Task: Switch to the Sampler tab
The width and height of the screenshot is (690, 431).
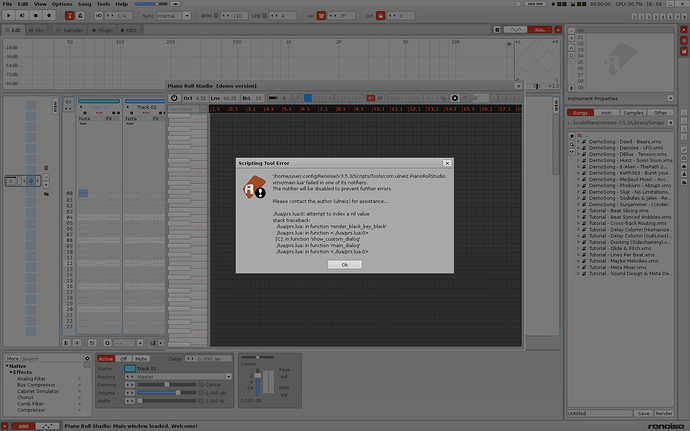Action: pos(69,30)
